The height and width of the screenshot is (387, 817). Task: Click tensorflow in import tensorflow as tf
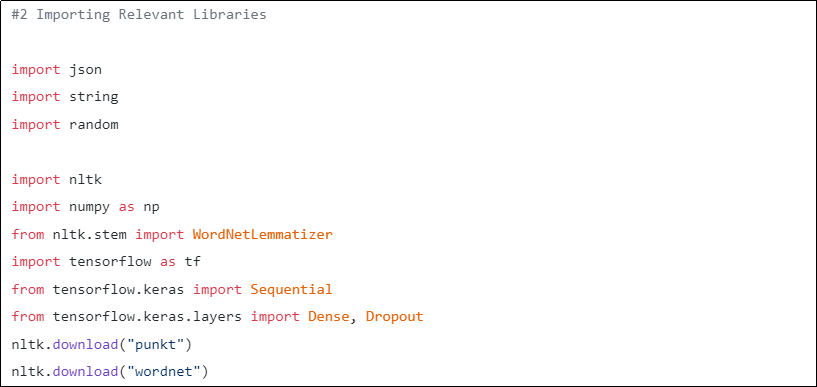tap(110, 262)
